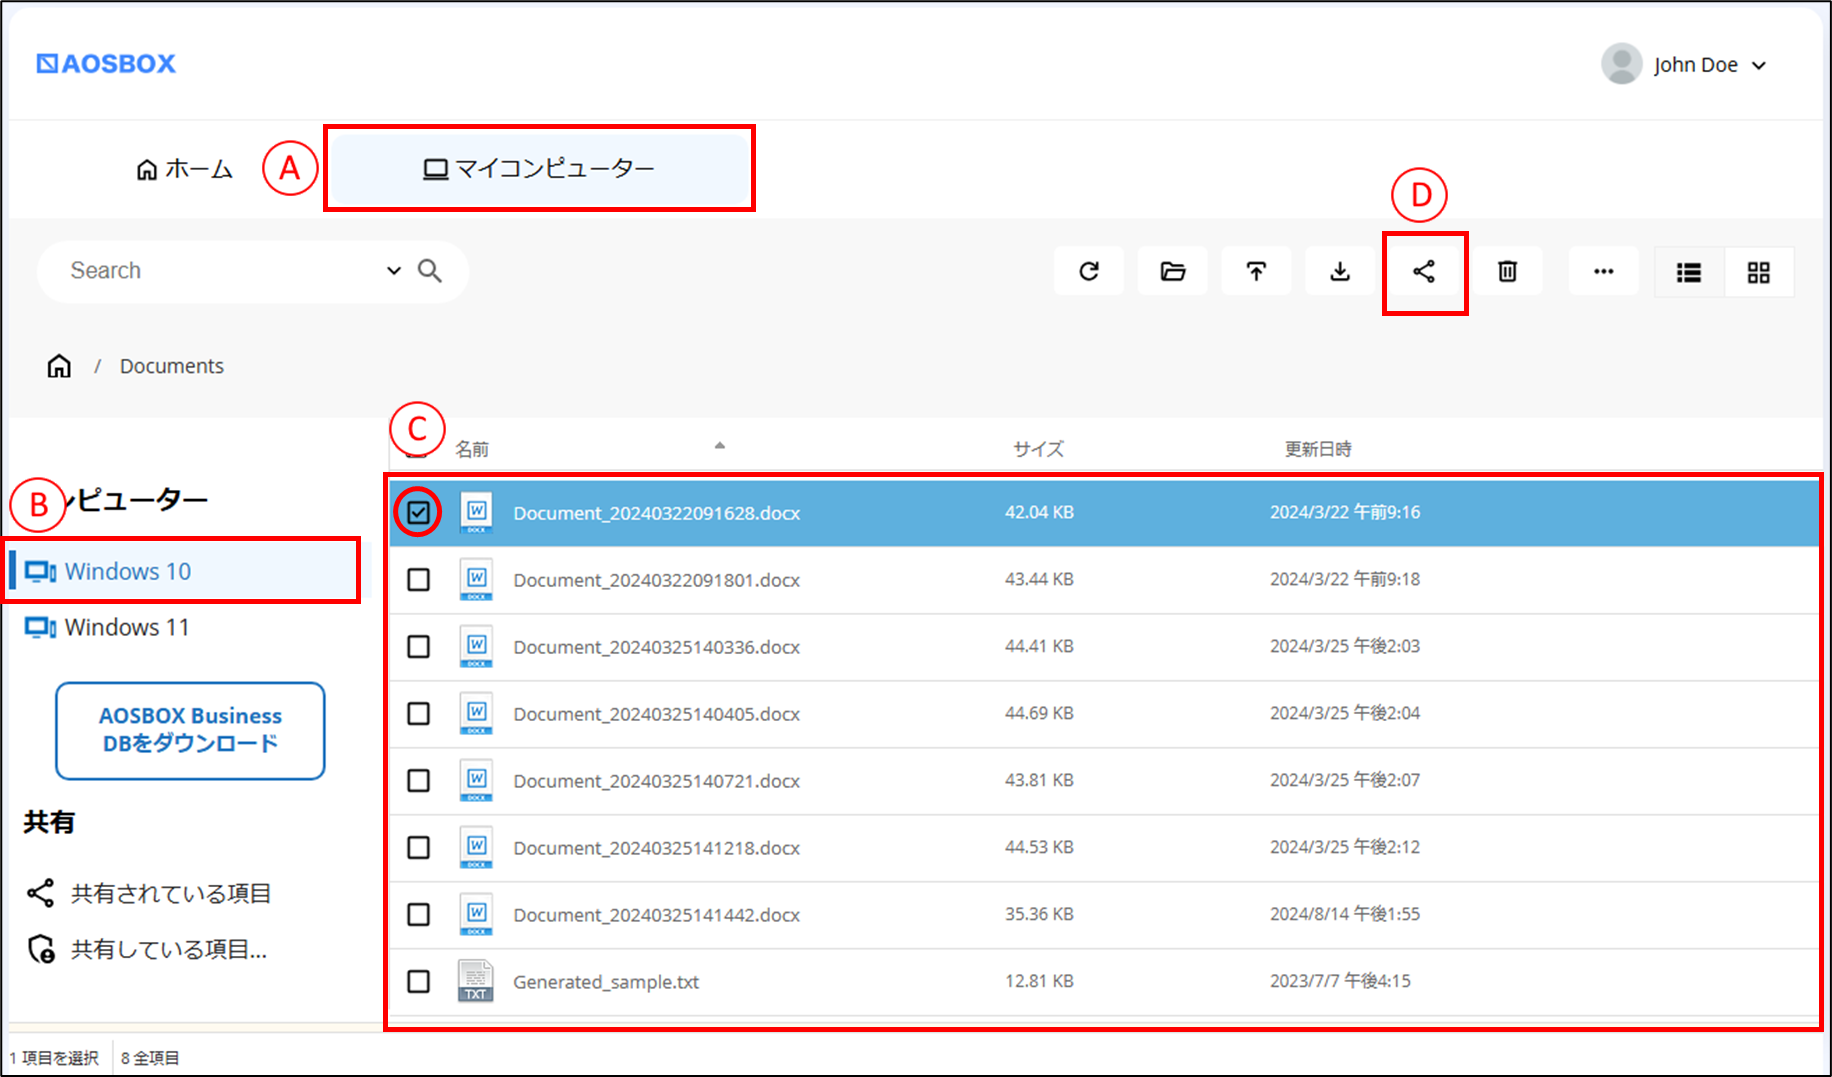Click Documents in the breadcrumb
Viewport: 1832px width, 1077px height.
[172, 366]
